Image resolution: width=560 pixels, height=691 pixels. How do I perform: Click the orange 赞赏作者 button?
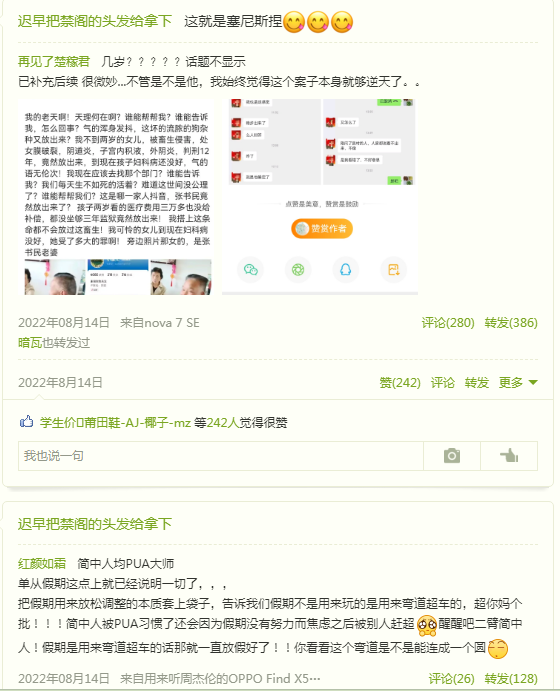point(322,228)
